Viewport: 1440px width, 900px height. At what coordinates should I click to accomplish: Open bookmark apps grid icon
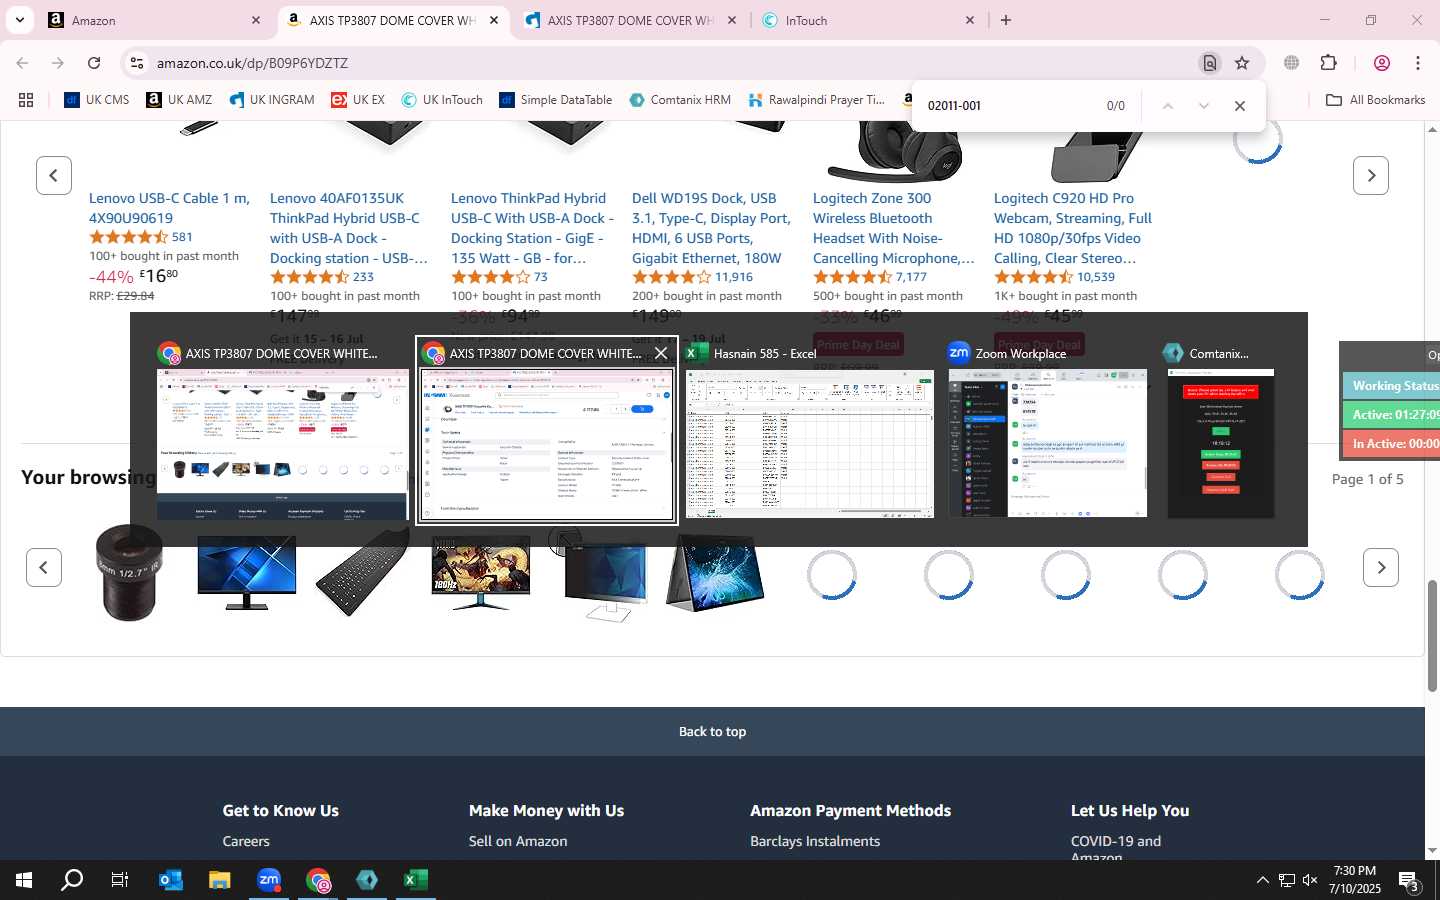click(26, 100)
